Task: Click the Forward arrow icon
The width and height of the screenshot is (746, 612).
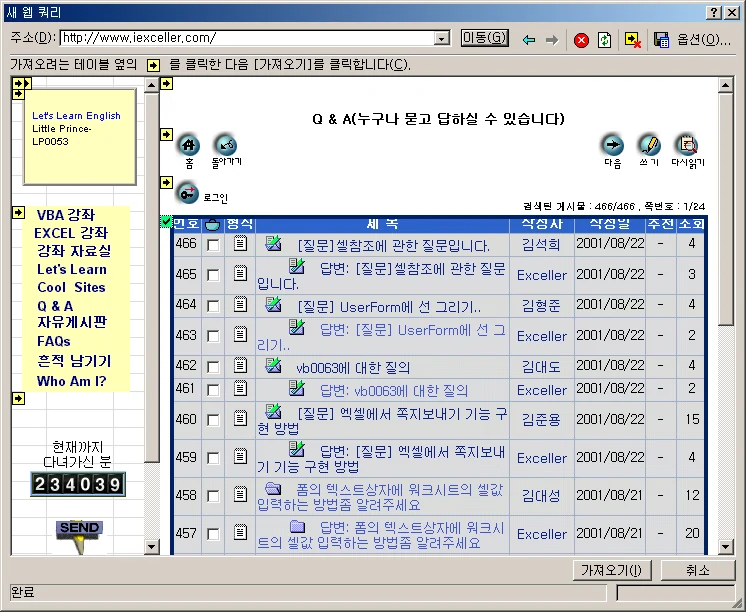Action: pos(552,40)
